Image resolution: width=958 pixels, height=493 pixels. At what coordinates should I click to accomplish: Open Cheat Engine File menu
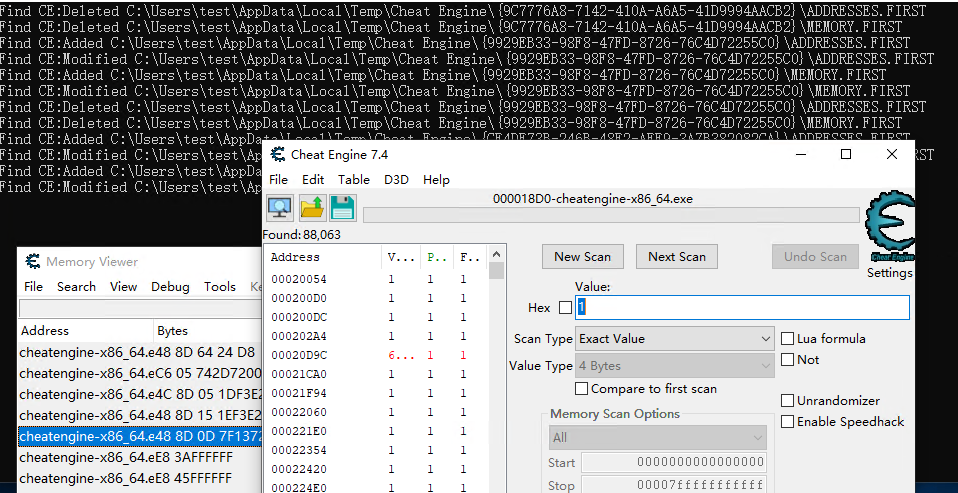278,180
